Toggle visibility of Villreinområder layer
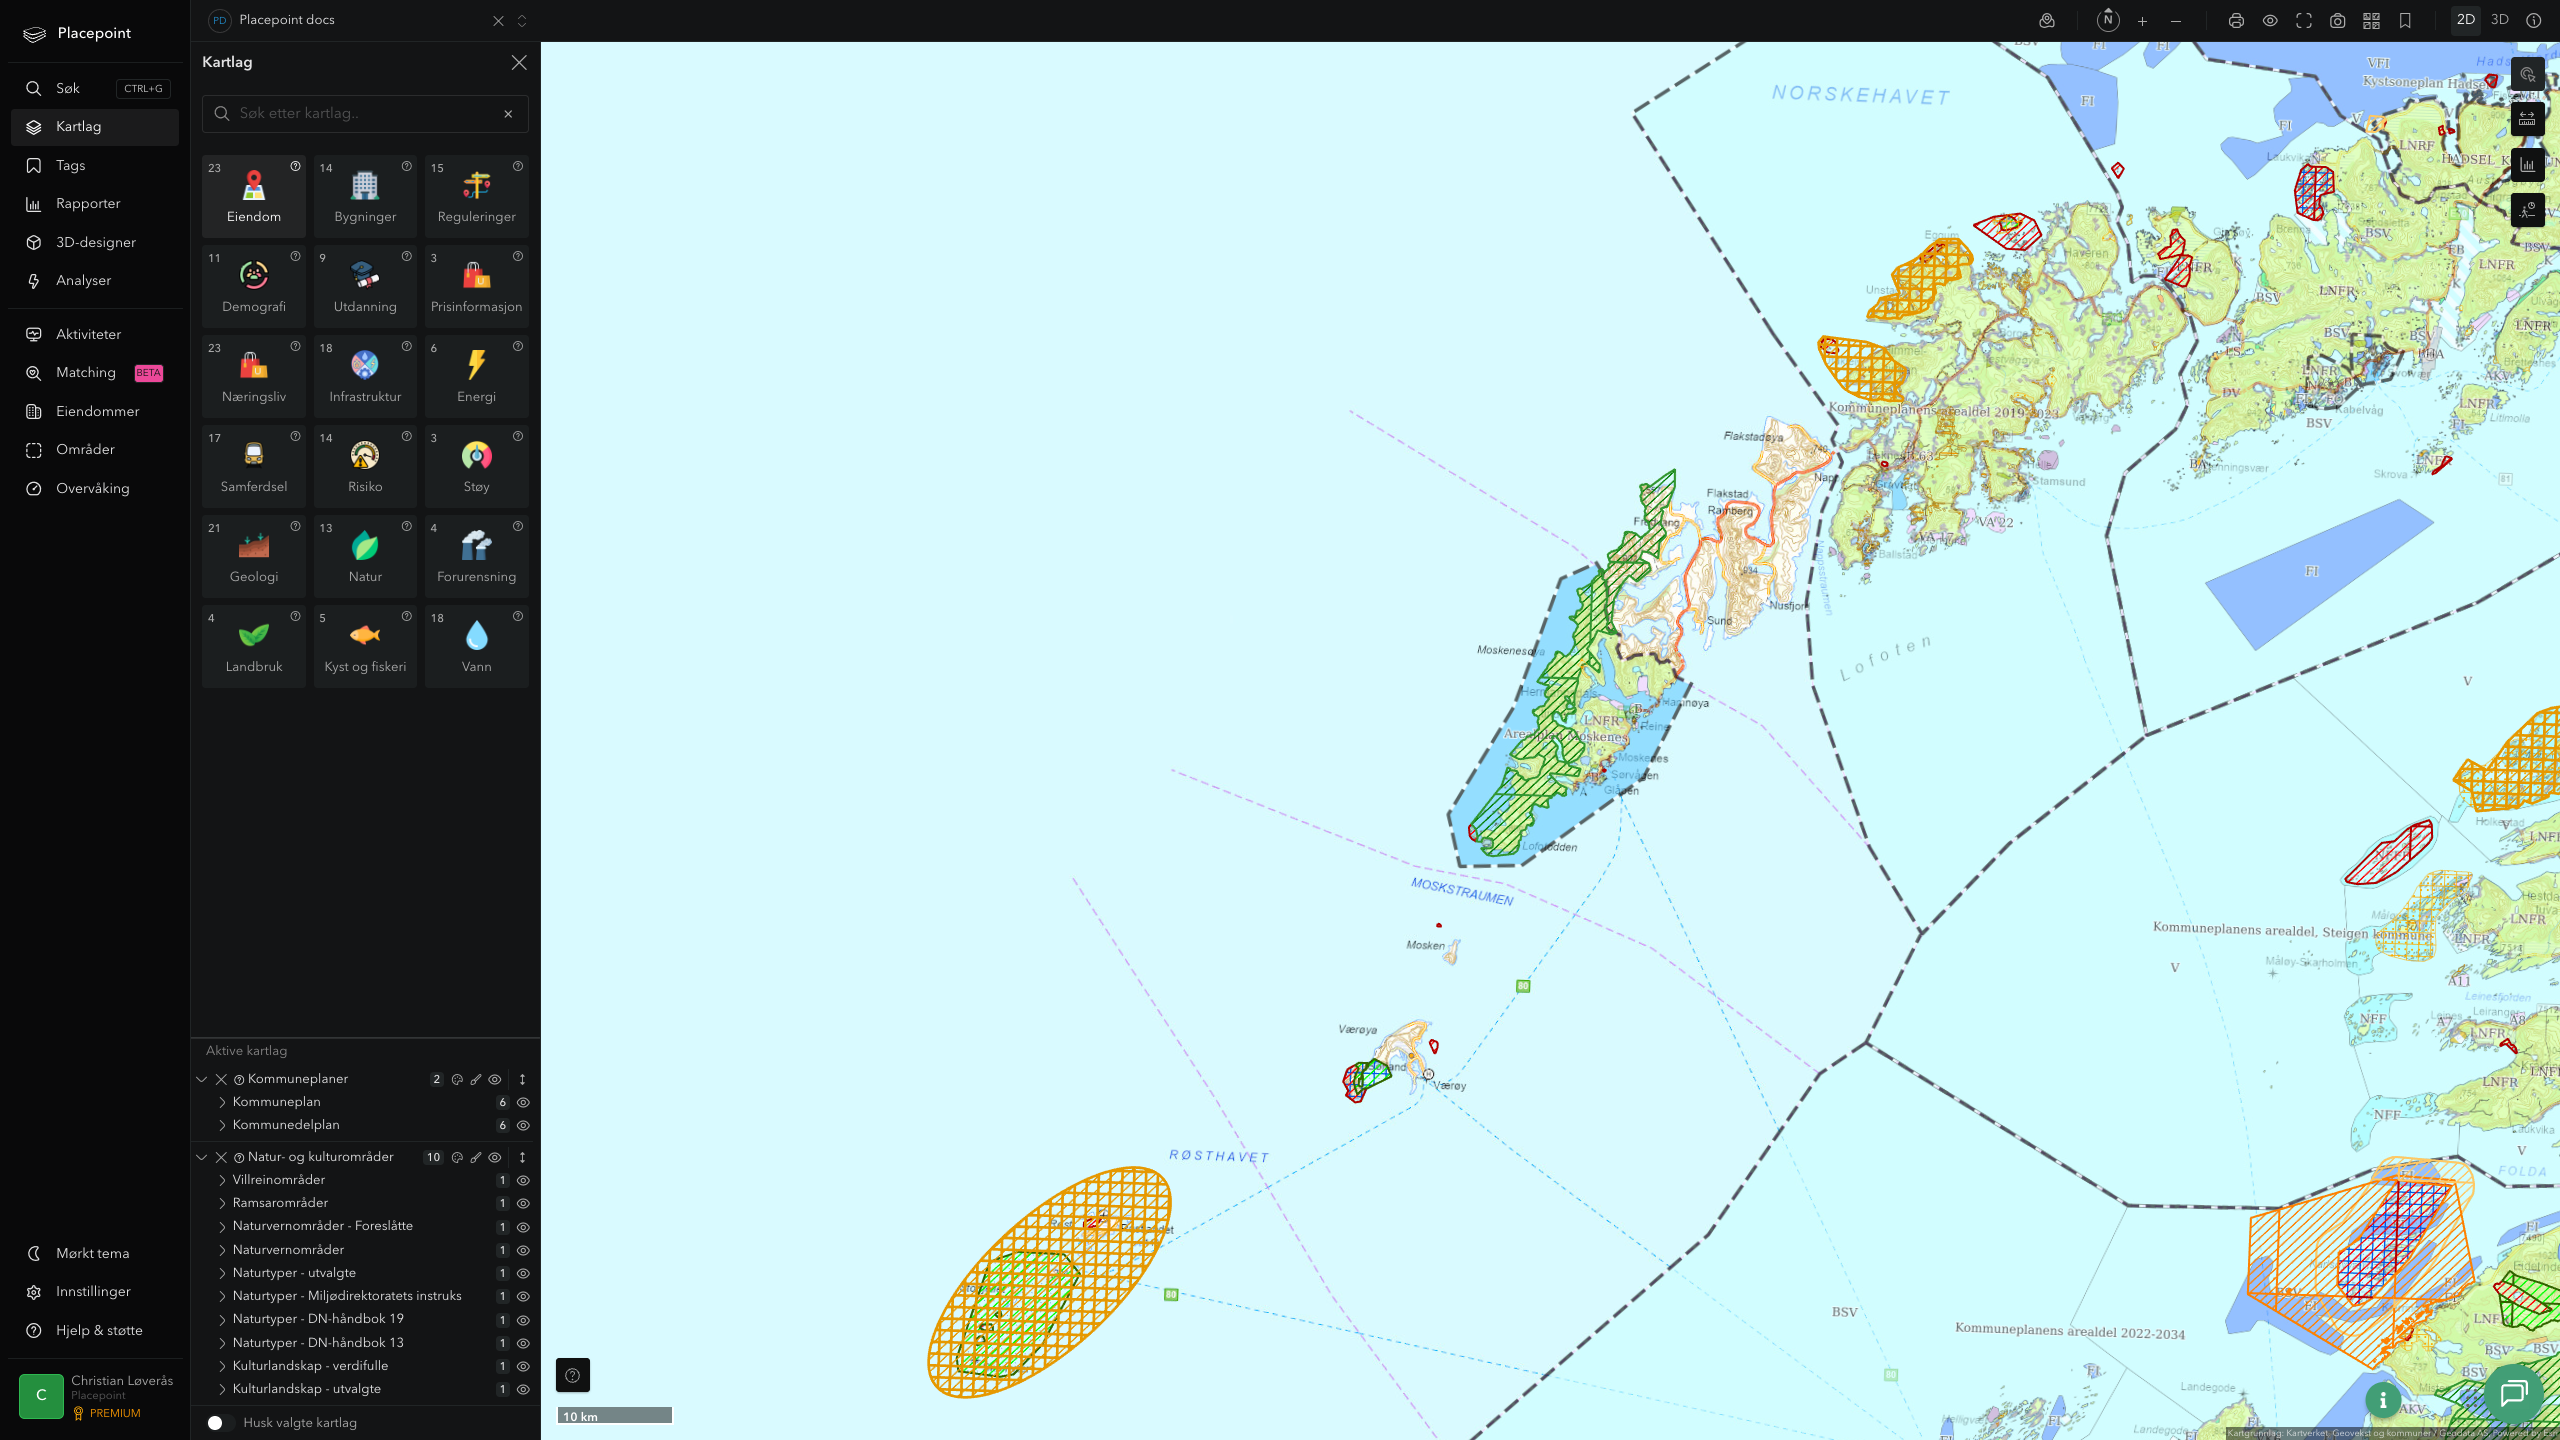The height and width of the screenshot is (1440, 2560). pos(523,1180)
